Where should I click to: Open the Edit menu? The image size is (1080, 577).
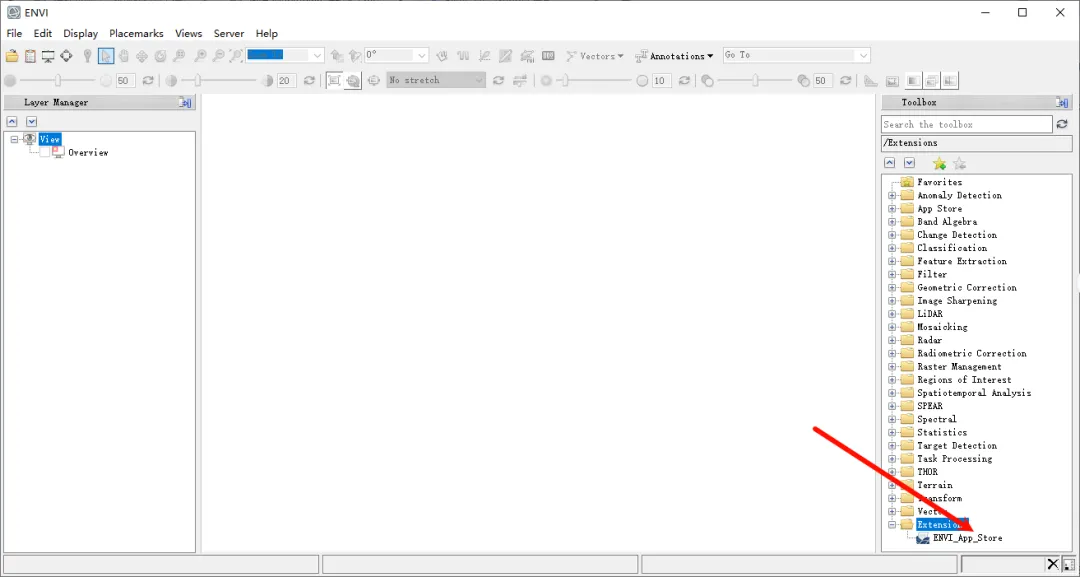[x=43, y=33]
